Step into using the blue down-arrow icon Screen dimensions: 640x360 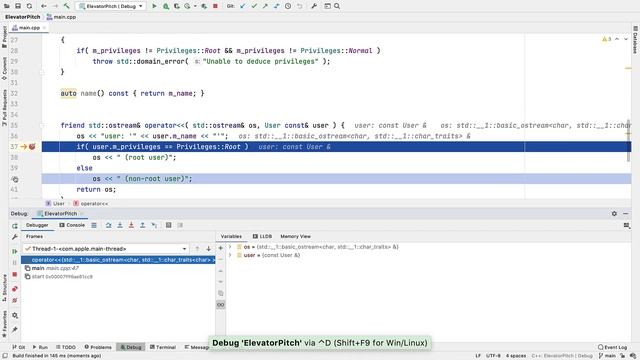(120, 225)
